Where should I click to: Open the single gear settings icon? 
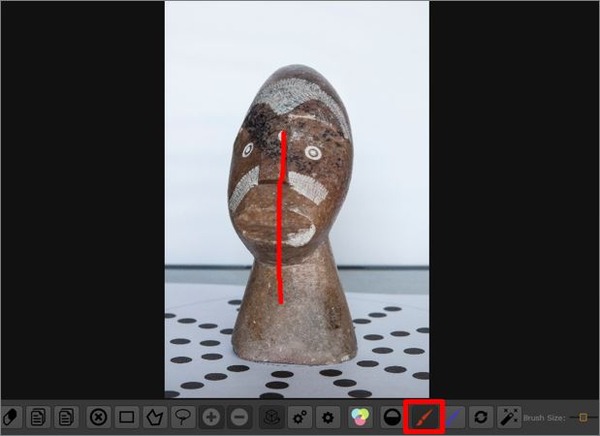pos(328,416)
